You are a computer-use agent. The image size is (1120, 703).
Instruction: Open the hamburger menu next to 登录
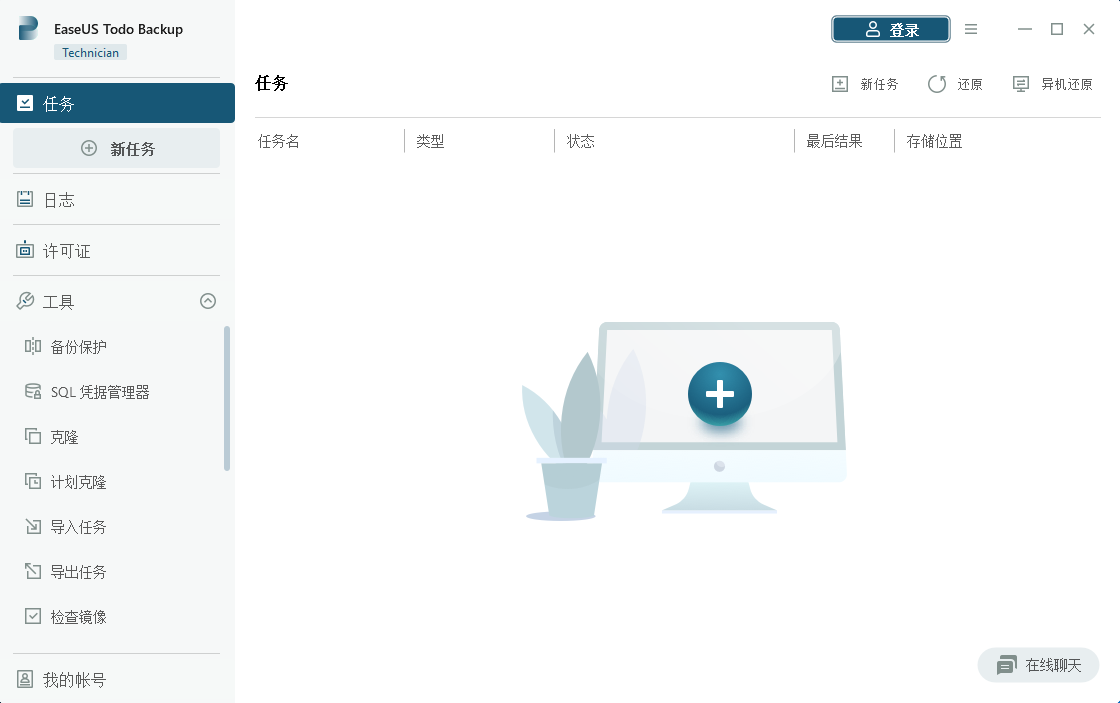971,29
